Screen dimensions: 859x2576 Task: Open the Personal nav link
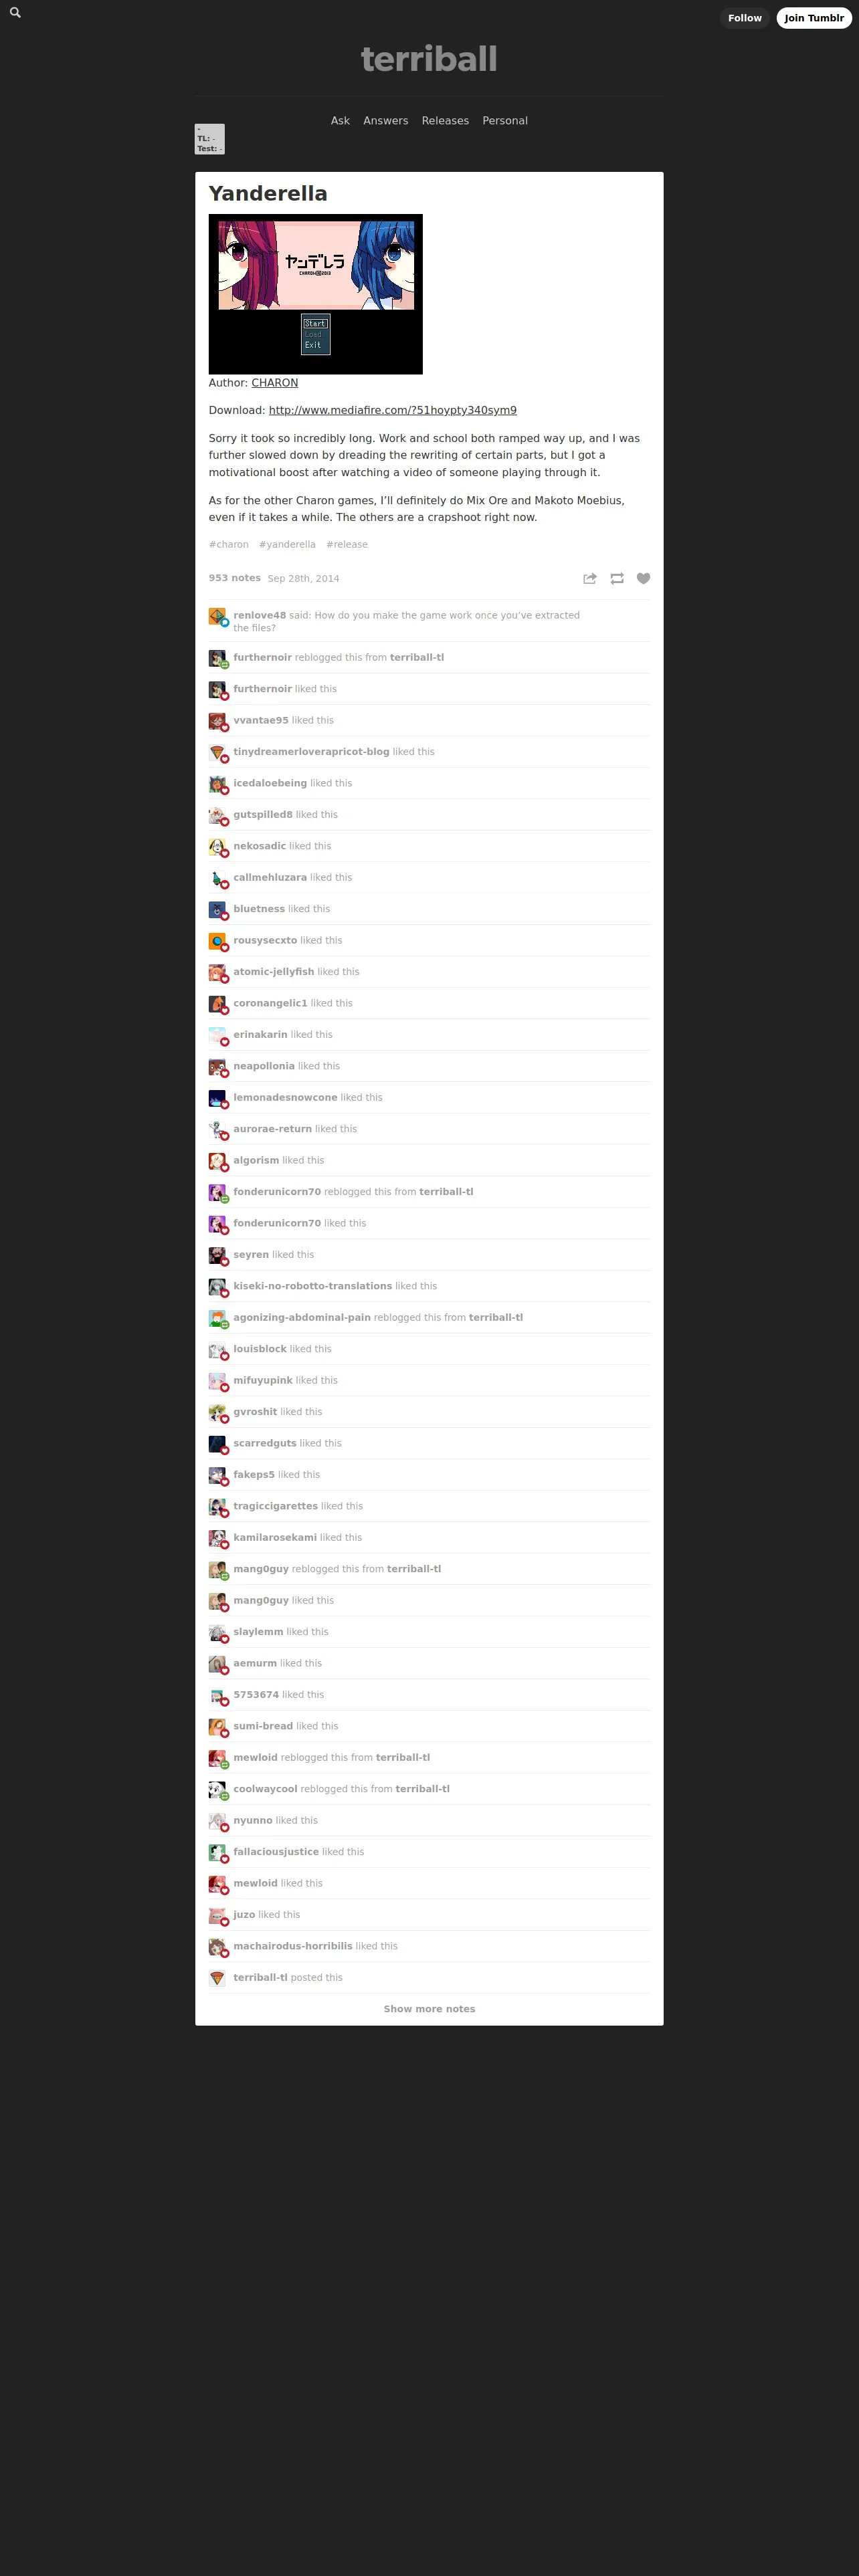tap(505, 121)
